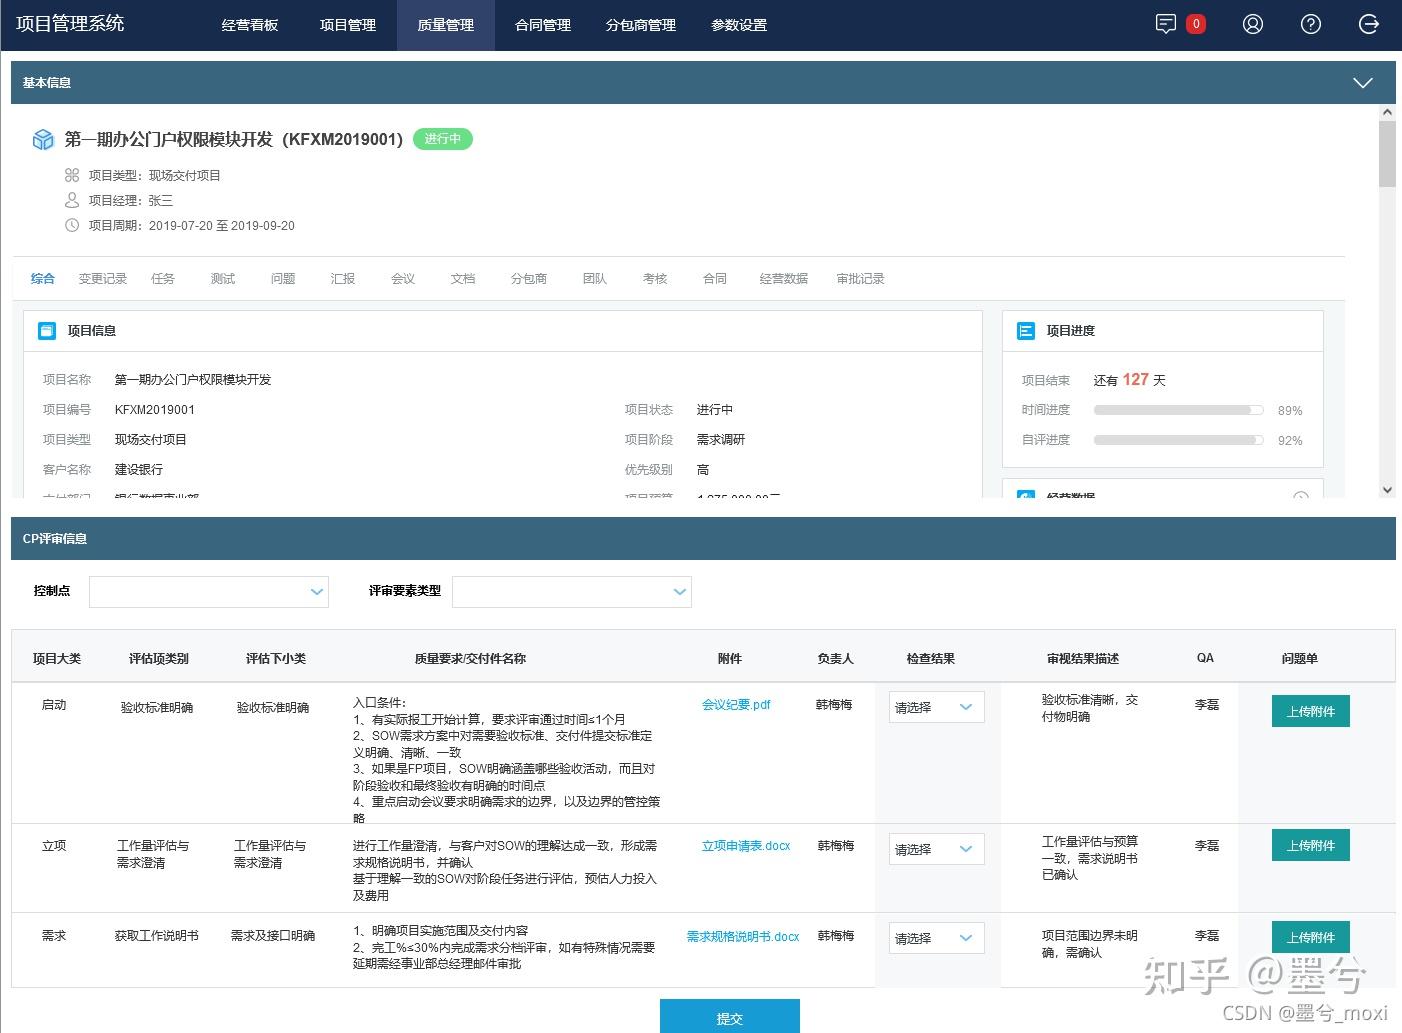
Task: Click the 进行中 status badge
Action: 442,139
